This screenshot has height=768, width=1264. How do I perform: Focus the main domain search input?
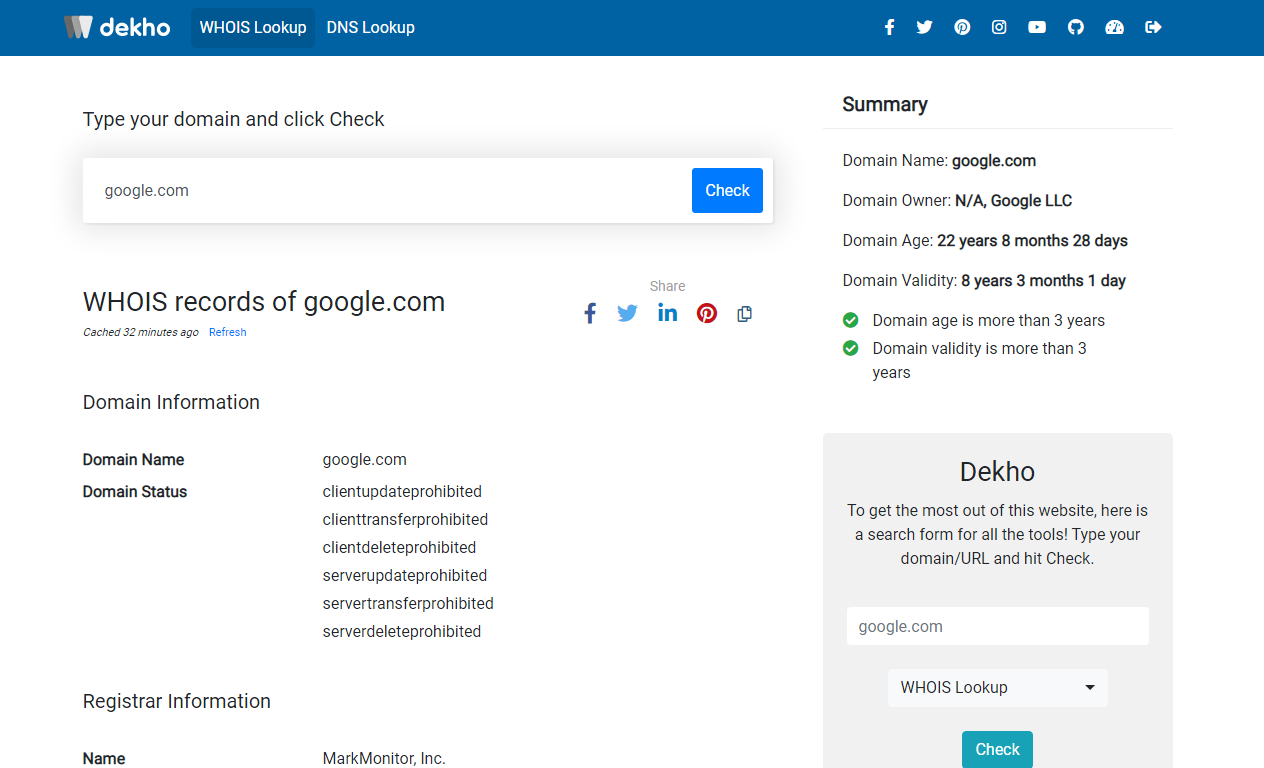[388, 190]
